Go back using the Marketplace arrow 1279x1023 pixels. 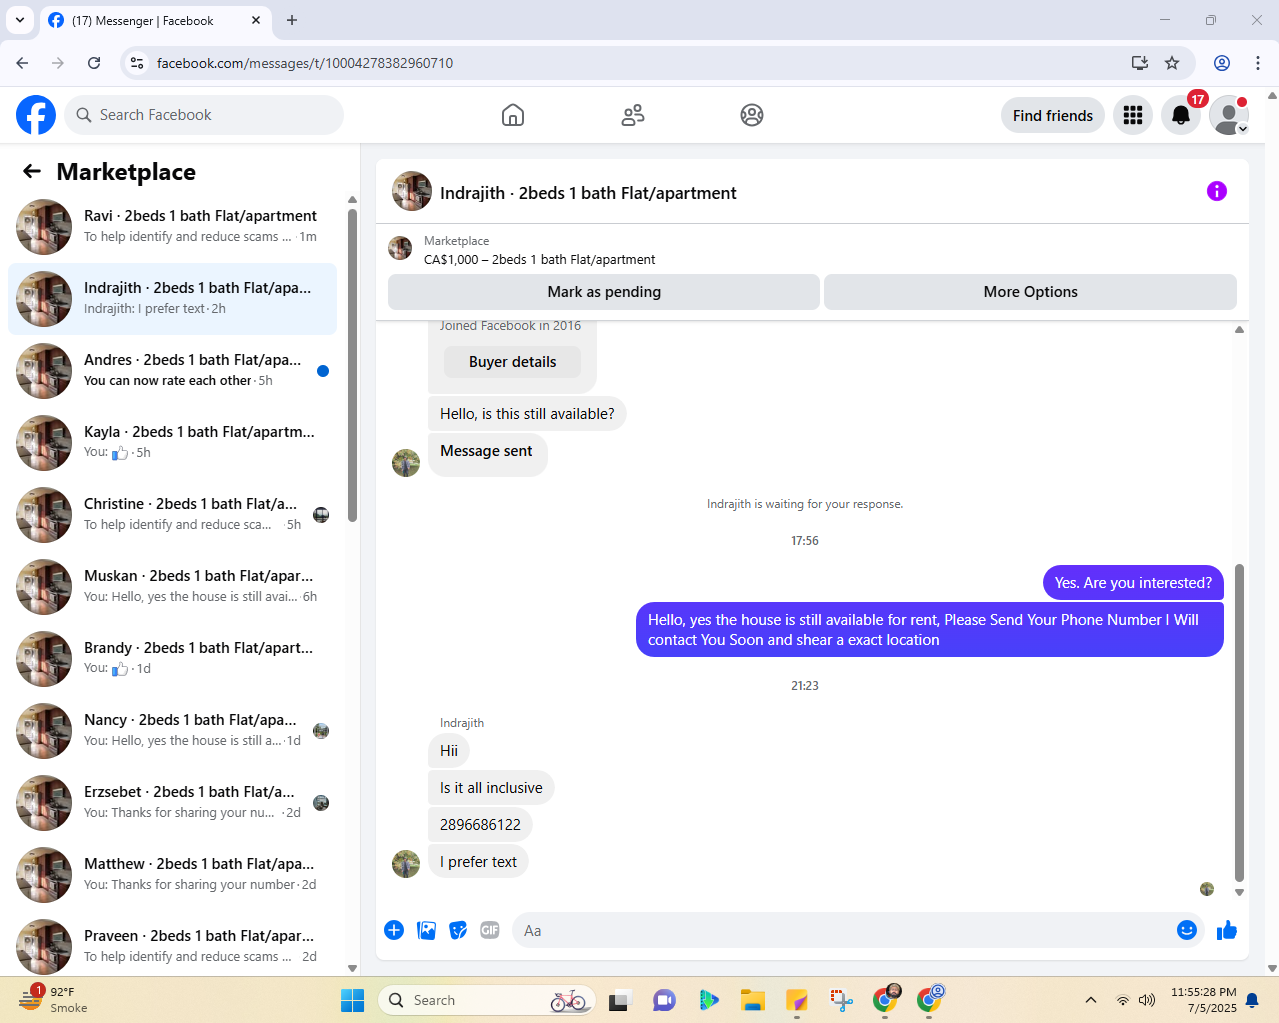point(32,171)
